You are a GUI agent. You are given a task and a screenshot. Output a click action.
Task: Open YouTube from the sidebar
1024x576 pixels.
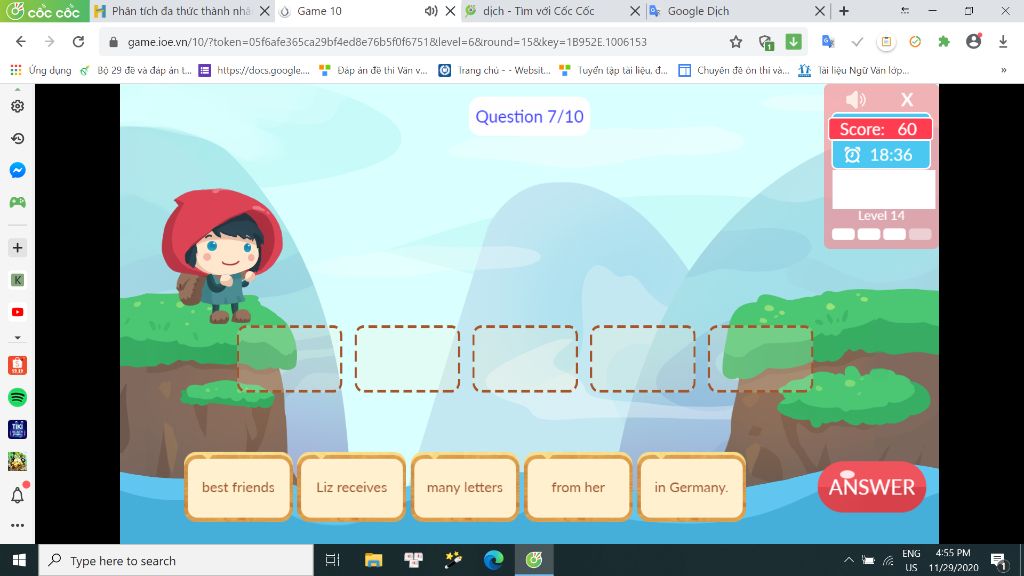(18, 312)
